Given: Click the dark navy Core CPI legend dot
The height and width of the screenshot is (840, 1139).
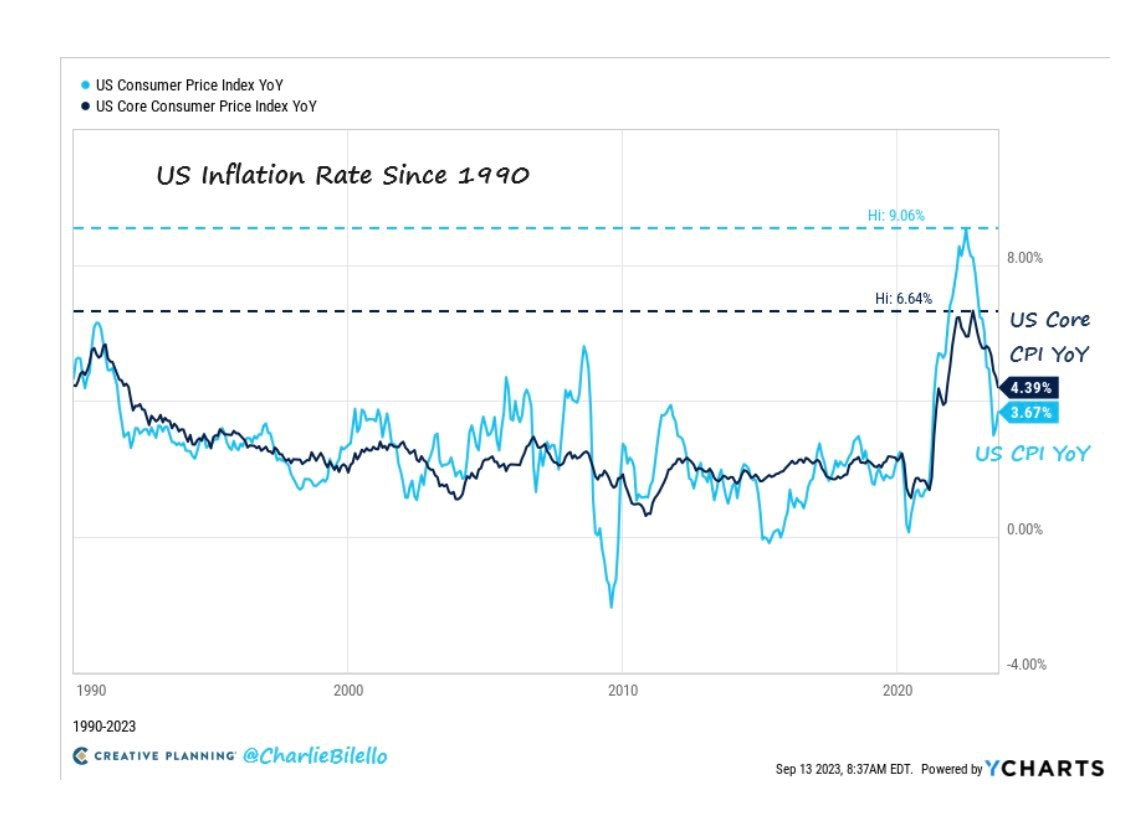Looking at the screenshot, I should pyautogui.click(x=84, y=106).
